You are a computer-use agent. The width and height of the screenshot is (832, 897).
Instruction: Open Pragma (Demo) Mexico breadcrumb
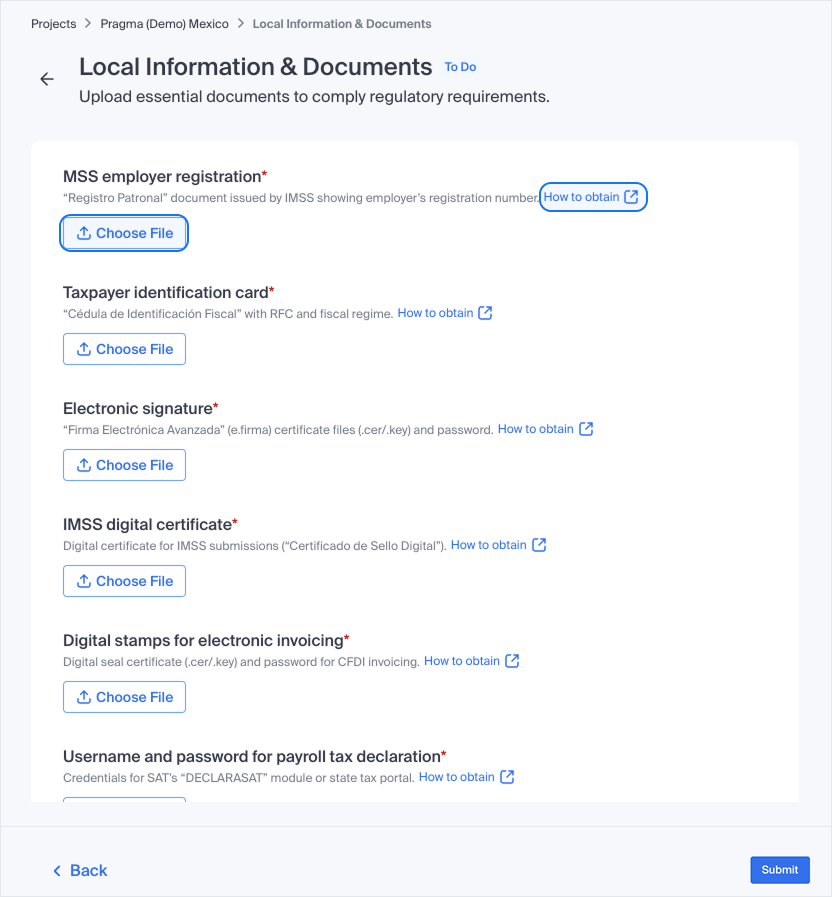[164, 24]
